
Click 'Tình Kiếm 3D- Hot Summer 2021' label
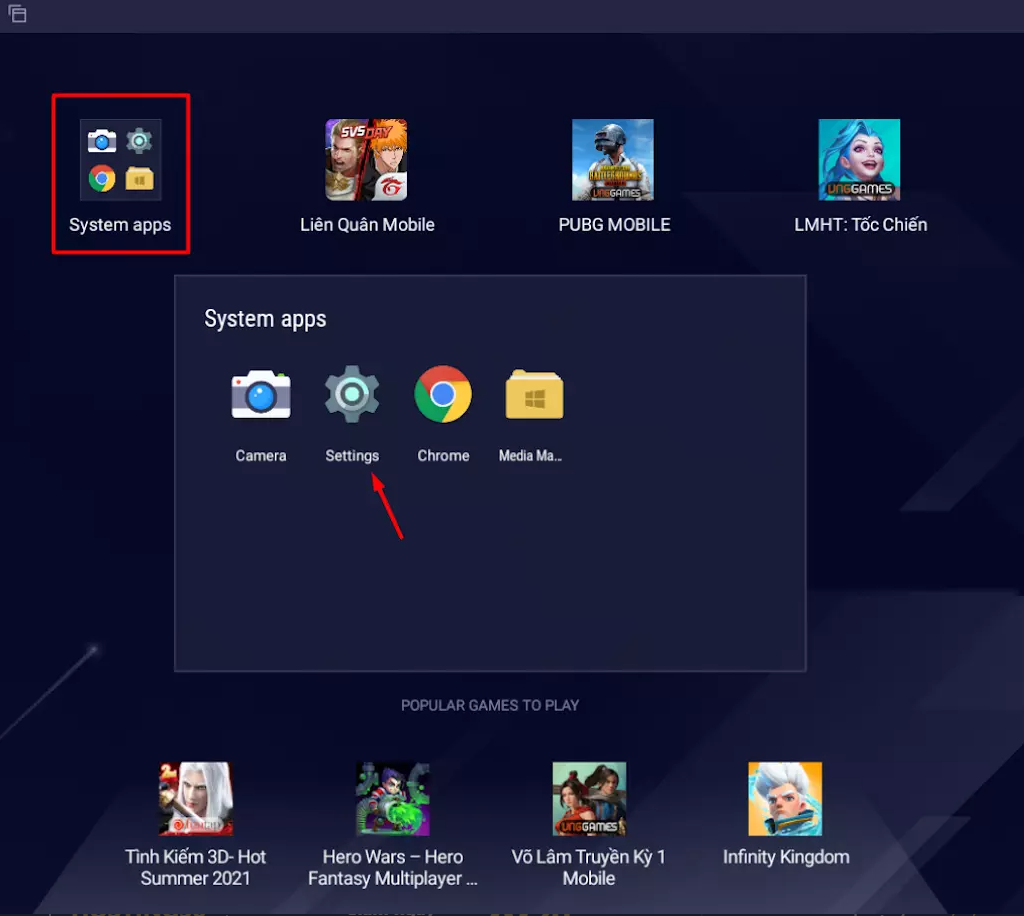[x=195, y=868]
